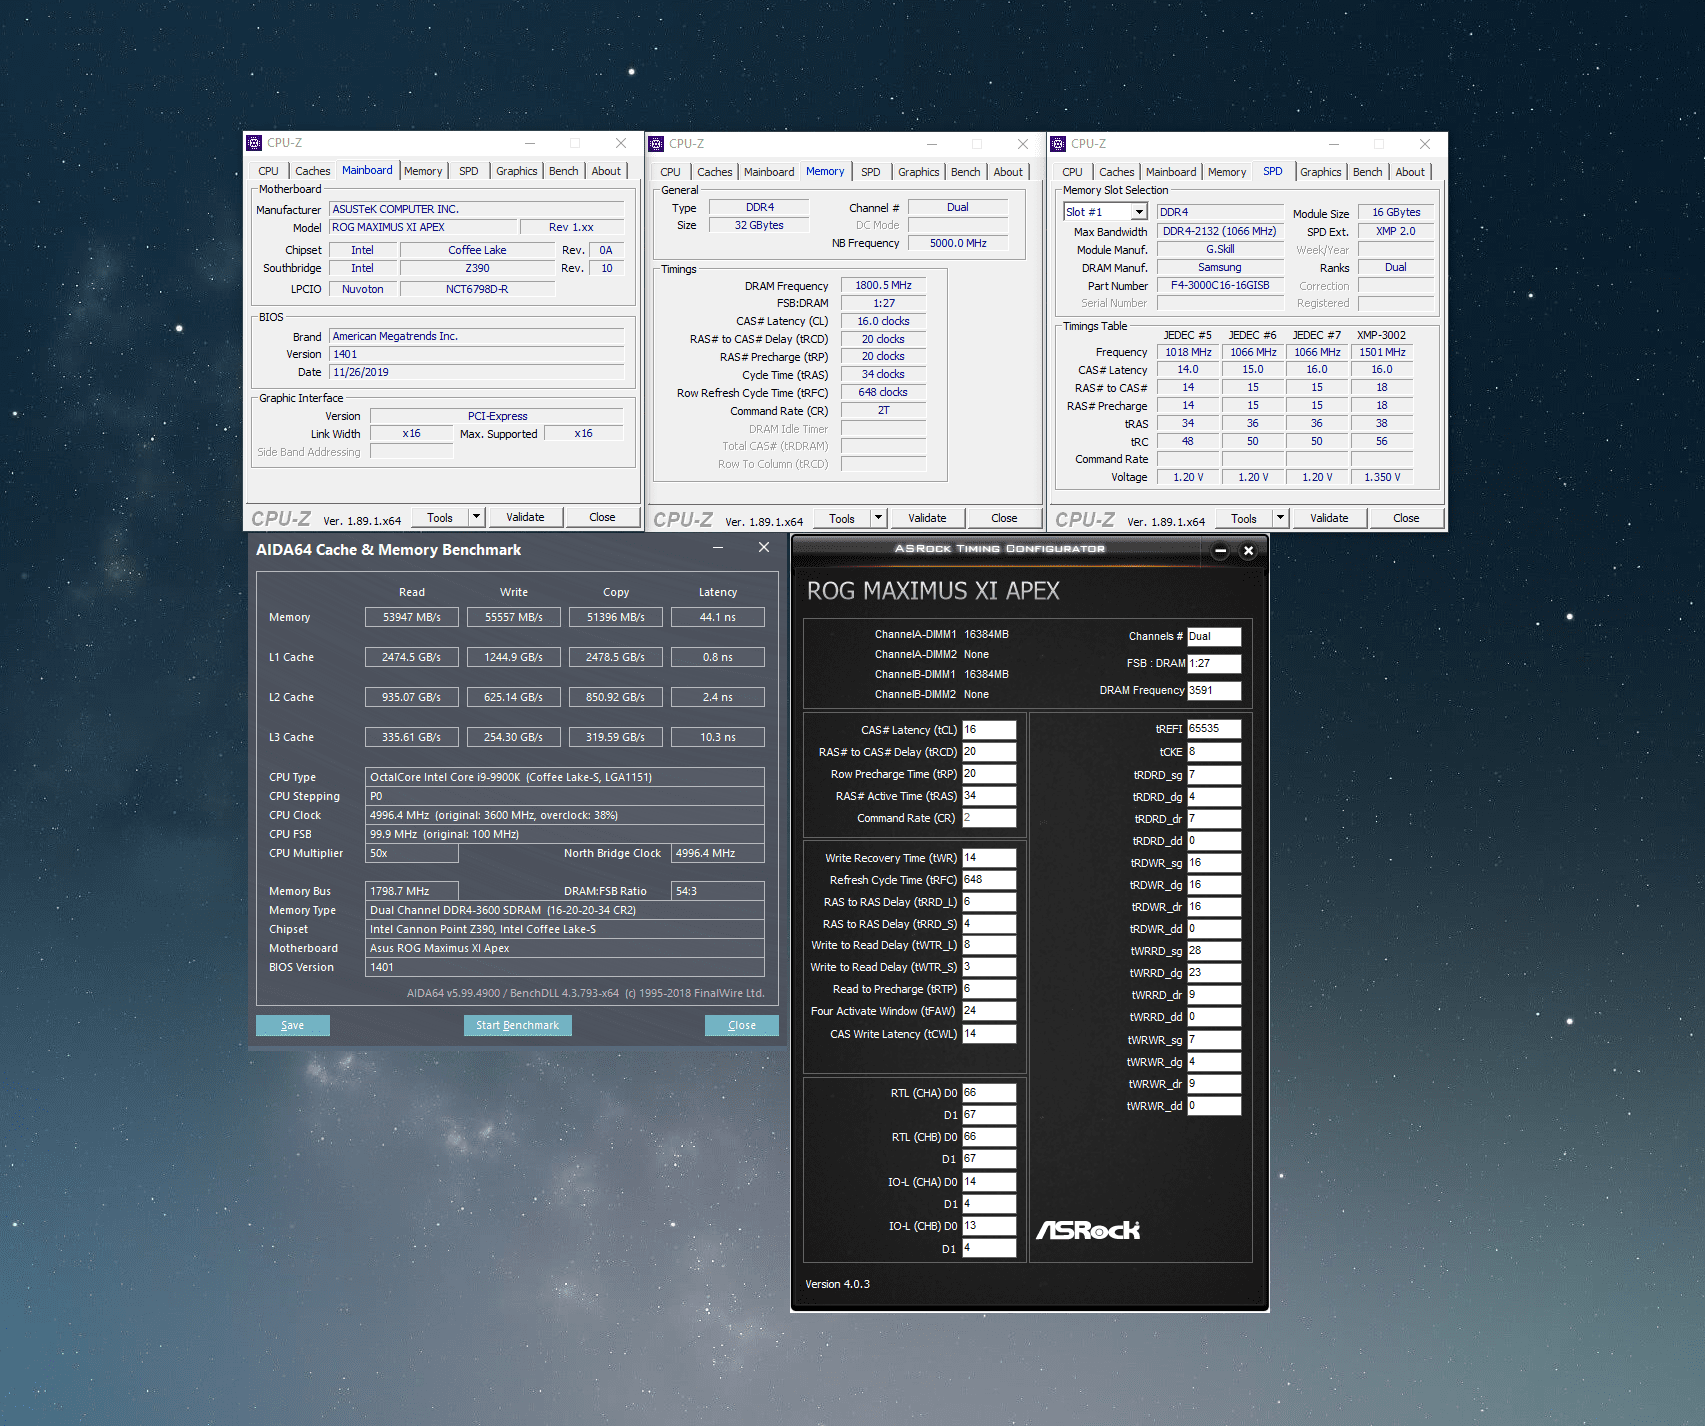Open Caches tab in Mainboard CPU-Z window
1705x1426 pixels.
pyautogui.click(x=312, y=171)
